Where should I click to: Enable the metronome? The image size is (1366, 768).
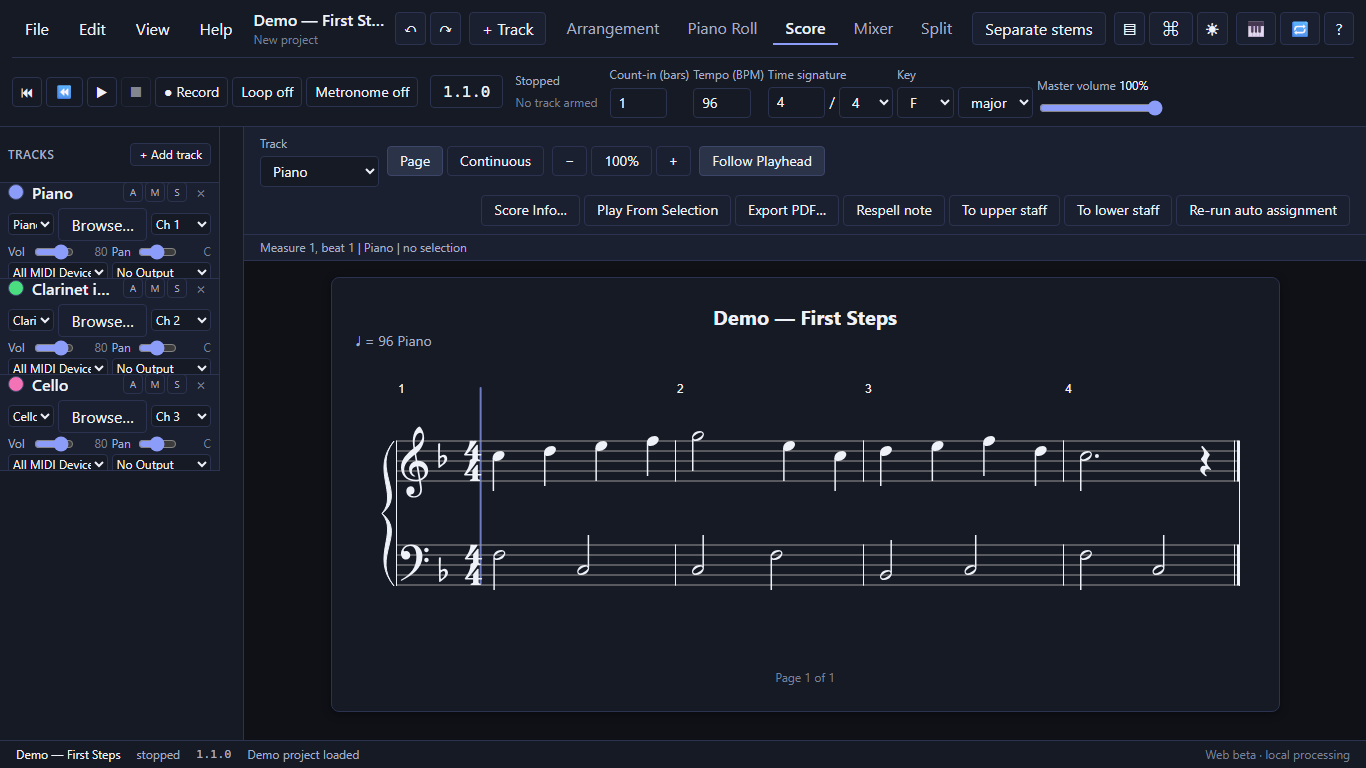click(362, 92)
